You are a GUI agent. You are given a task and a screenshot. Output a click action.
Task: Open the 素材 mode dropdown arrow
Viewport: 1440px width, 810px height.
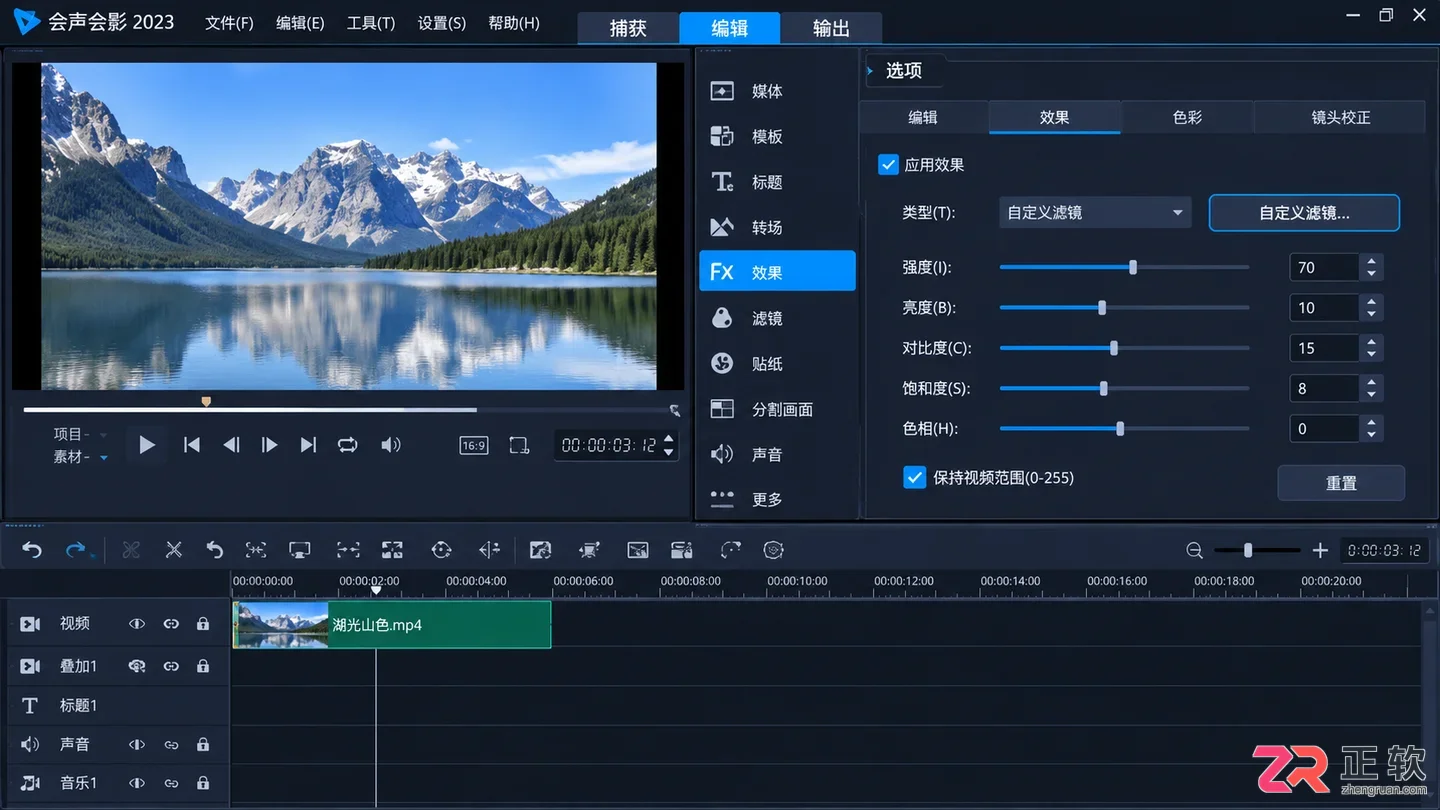click(x=103, y=458)
